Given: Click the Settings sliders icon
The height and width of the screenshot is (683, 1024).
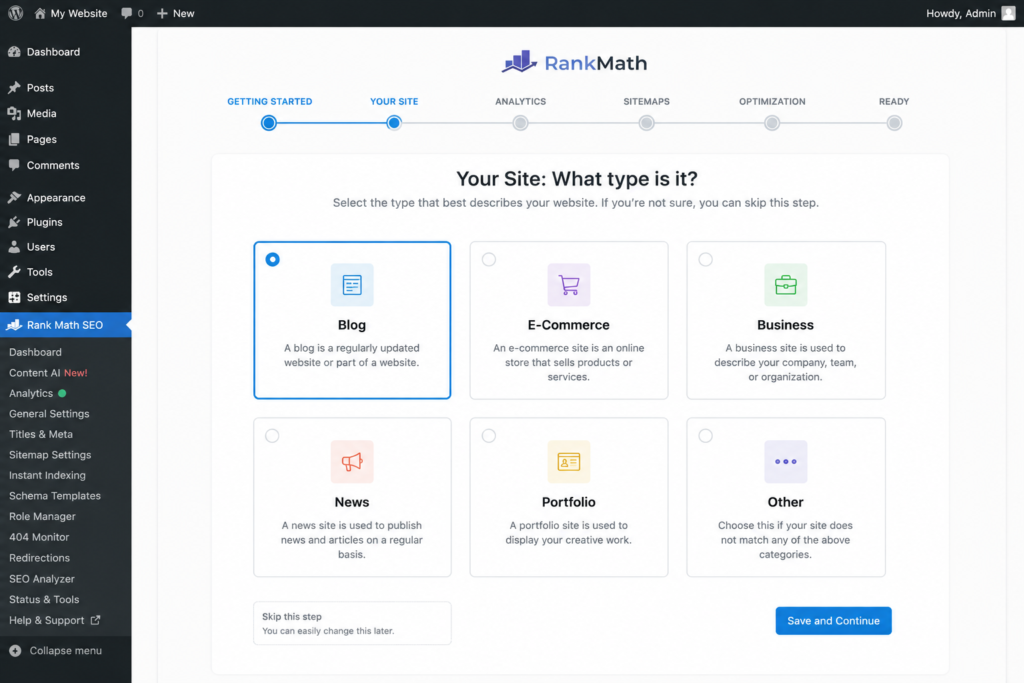Looking at the screenshot, I should tap(14, 297).
